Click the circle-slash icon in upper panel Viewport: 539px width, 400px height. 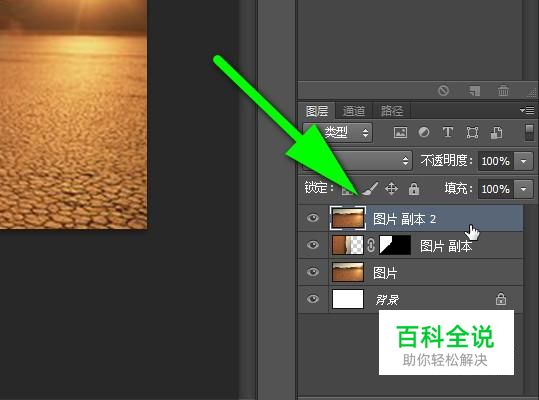pos(443,91)
